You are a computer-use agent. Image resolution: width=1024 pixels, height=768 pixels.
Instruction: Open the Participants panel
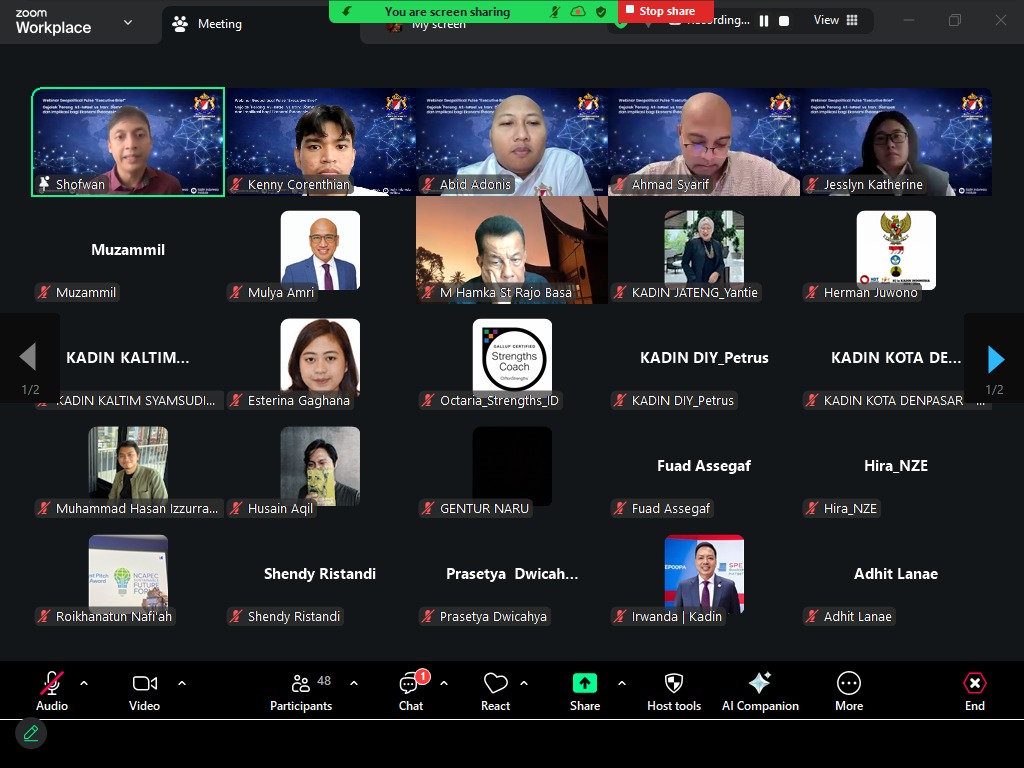300,691
